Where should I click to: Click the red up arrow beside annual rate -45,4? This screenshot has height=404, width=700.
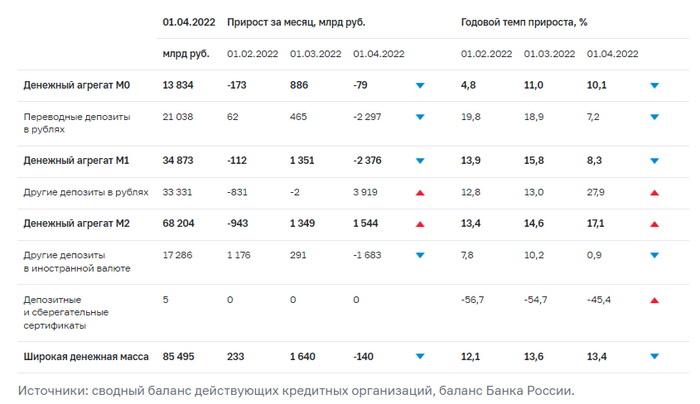tap(654, 299)
